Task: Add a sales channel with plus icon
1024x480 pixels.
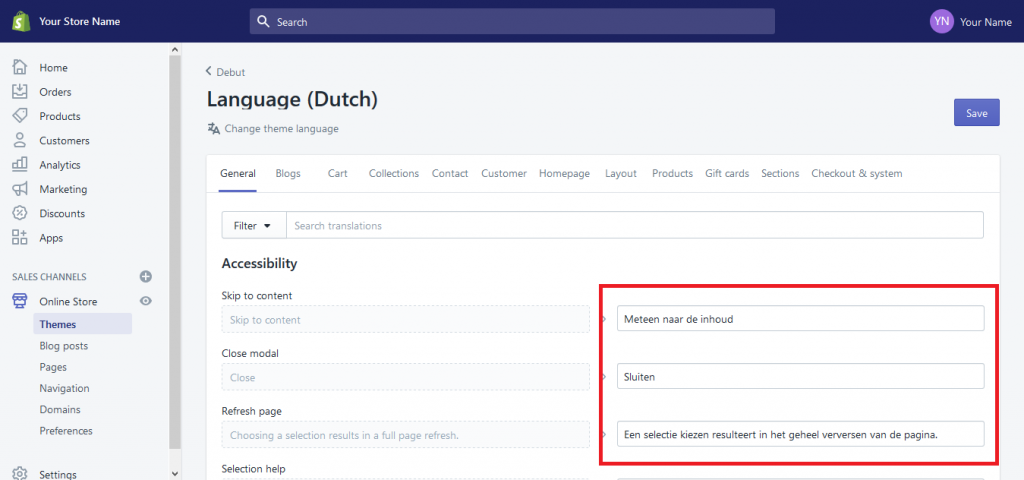Action: (x=146, y=277)
